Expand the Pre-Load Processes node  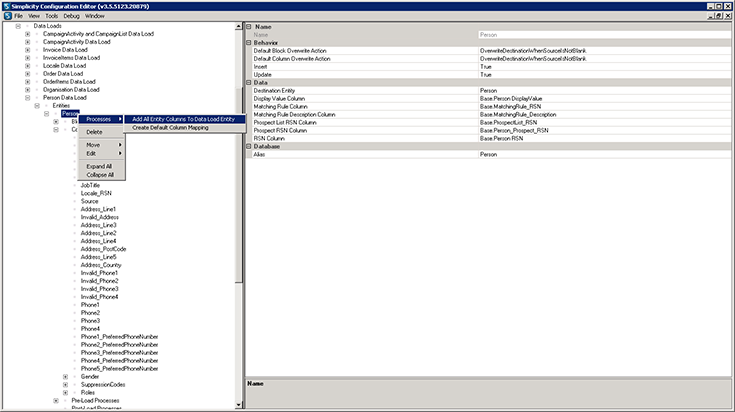56,401
